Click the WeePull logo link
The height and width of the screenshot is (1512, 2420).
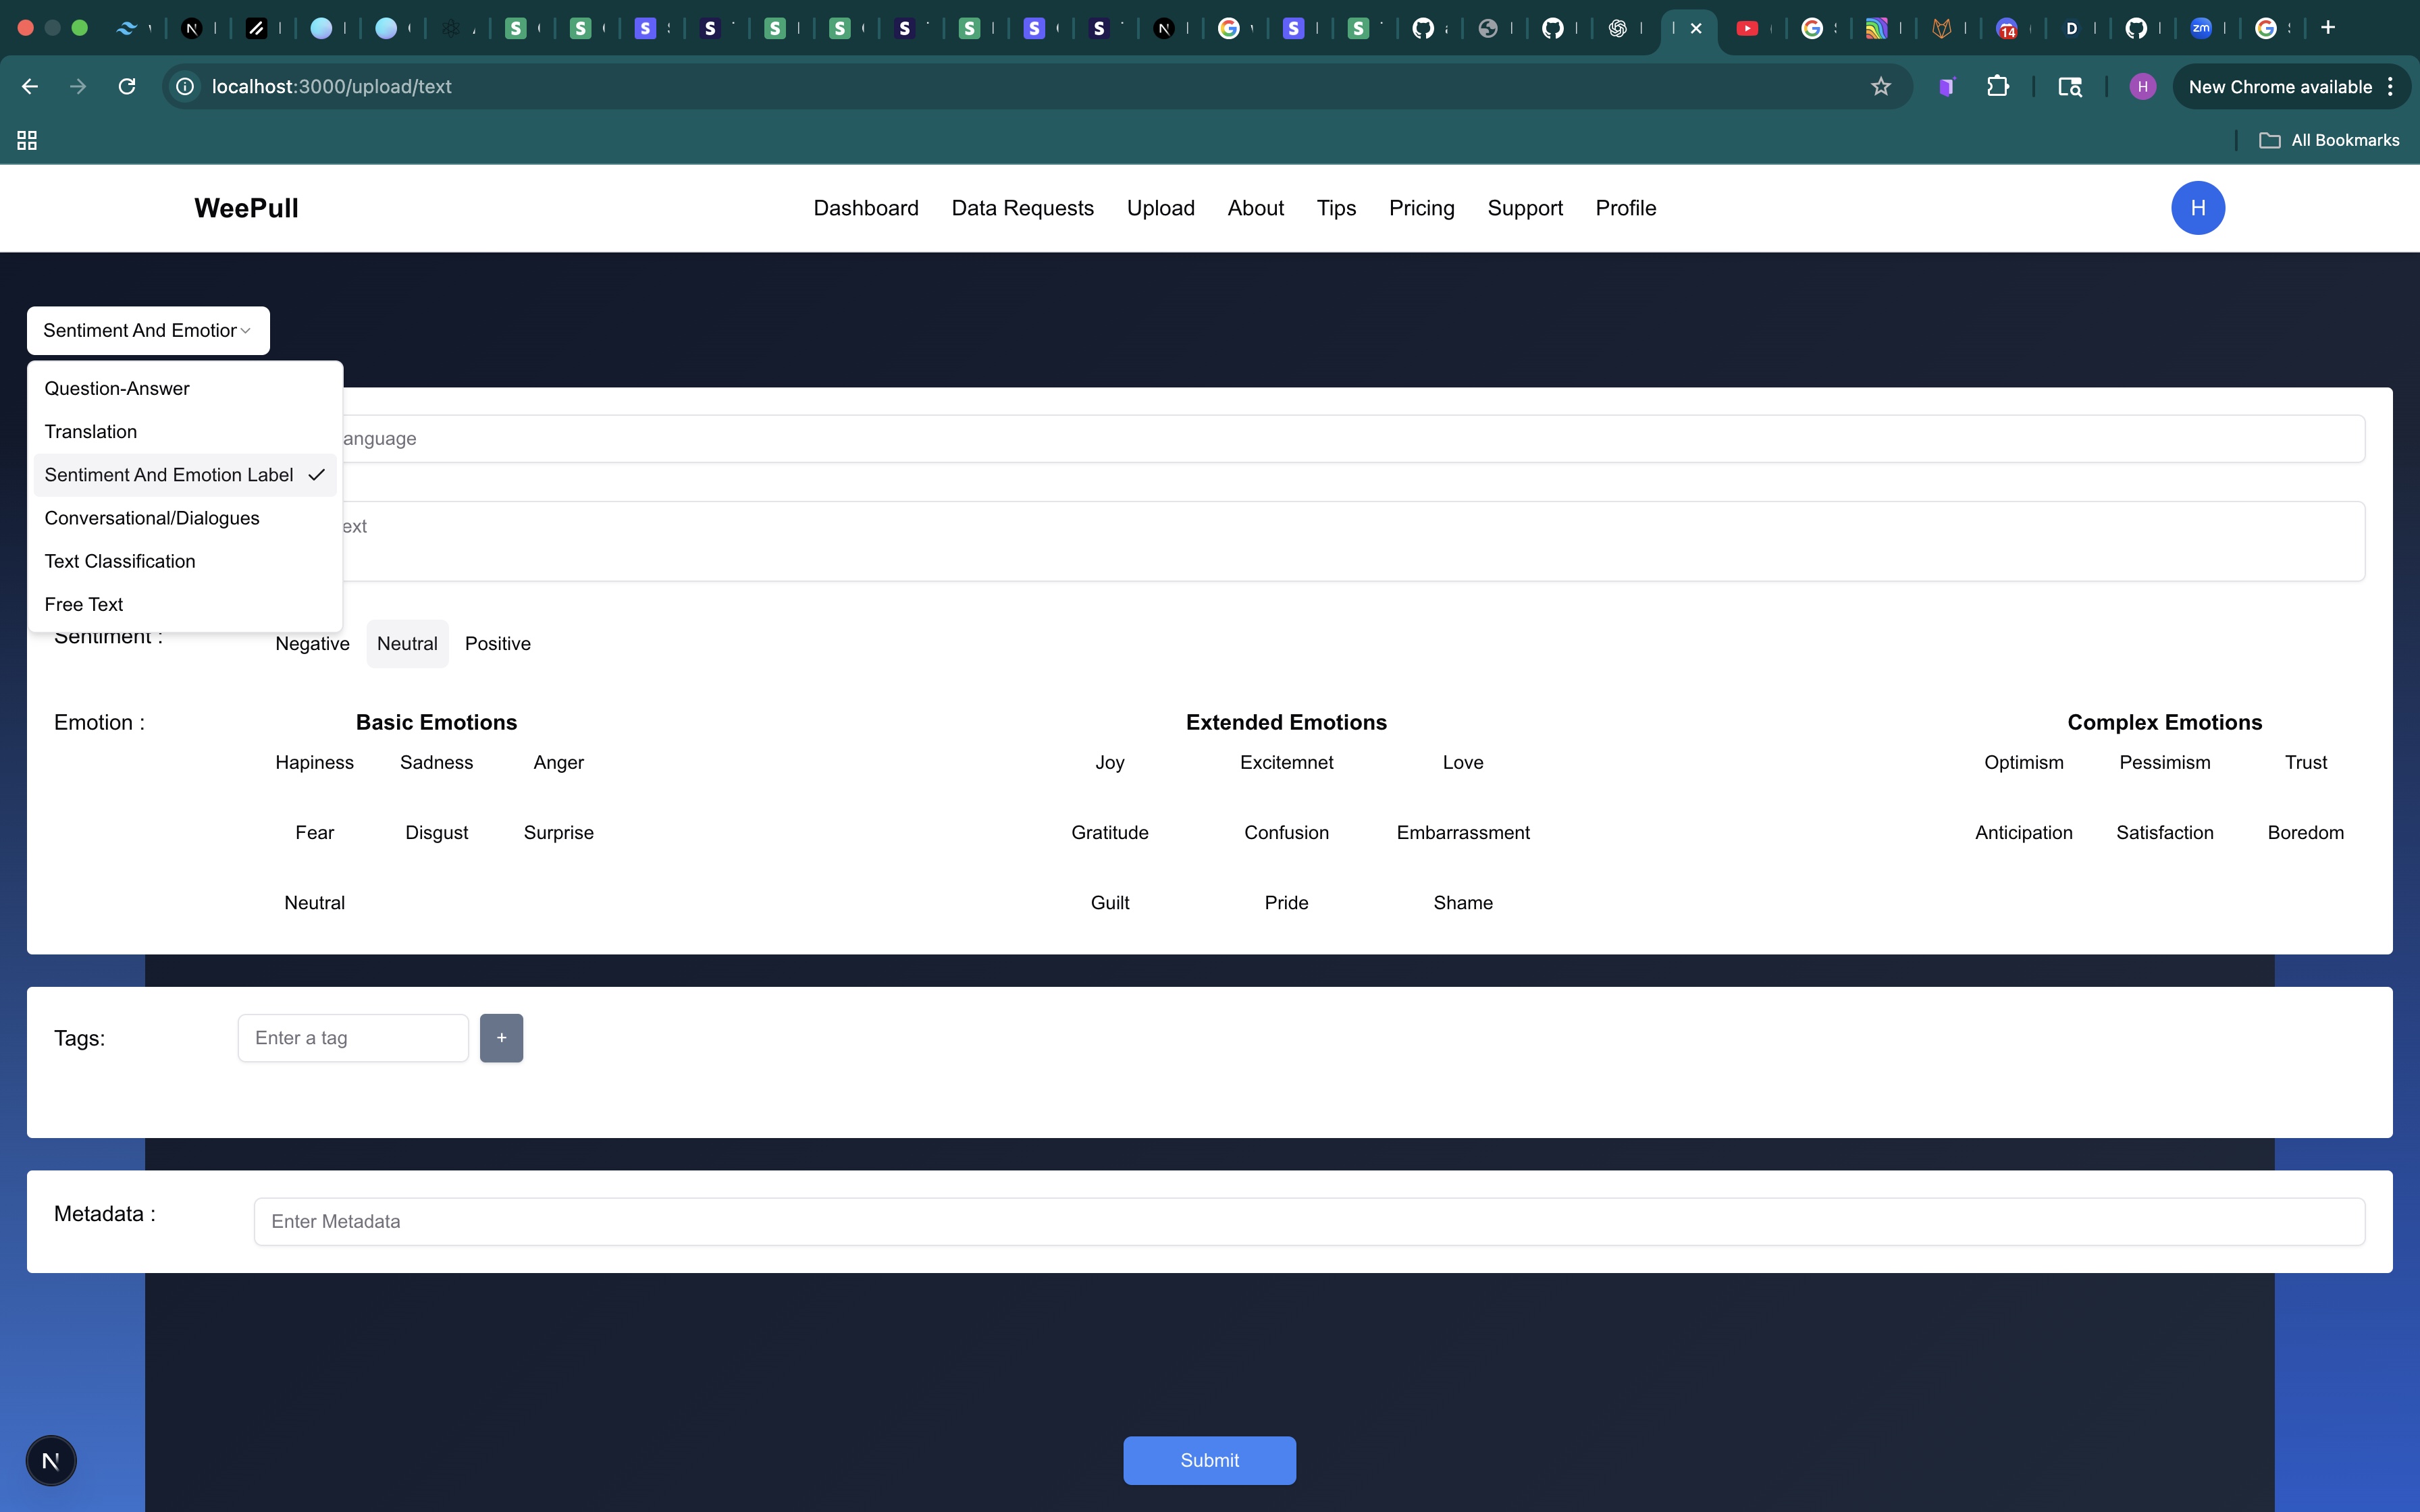(246, 208)
